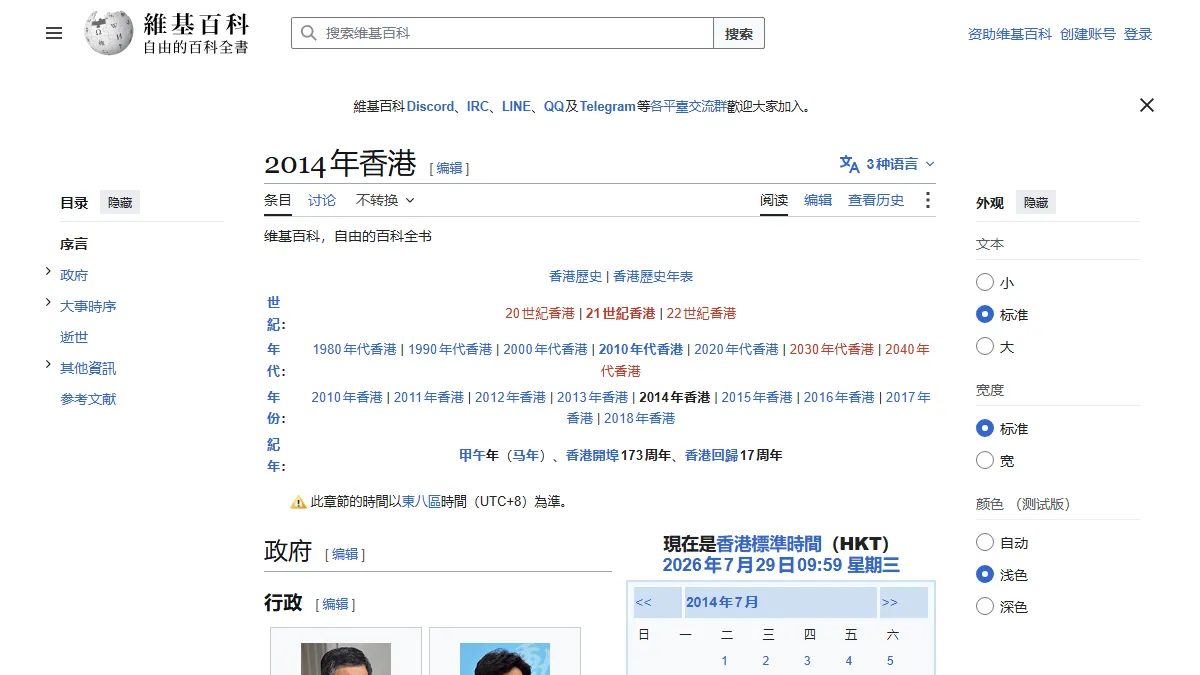Open the QQ link in the banner
This screenshot has width=1200, height=675.
pyautogui.click(x=554, y=106)
